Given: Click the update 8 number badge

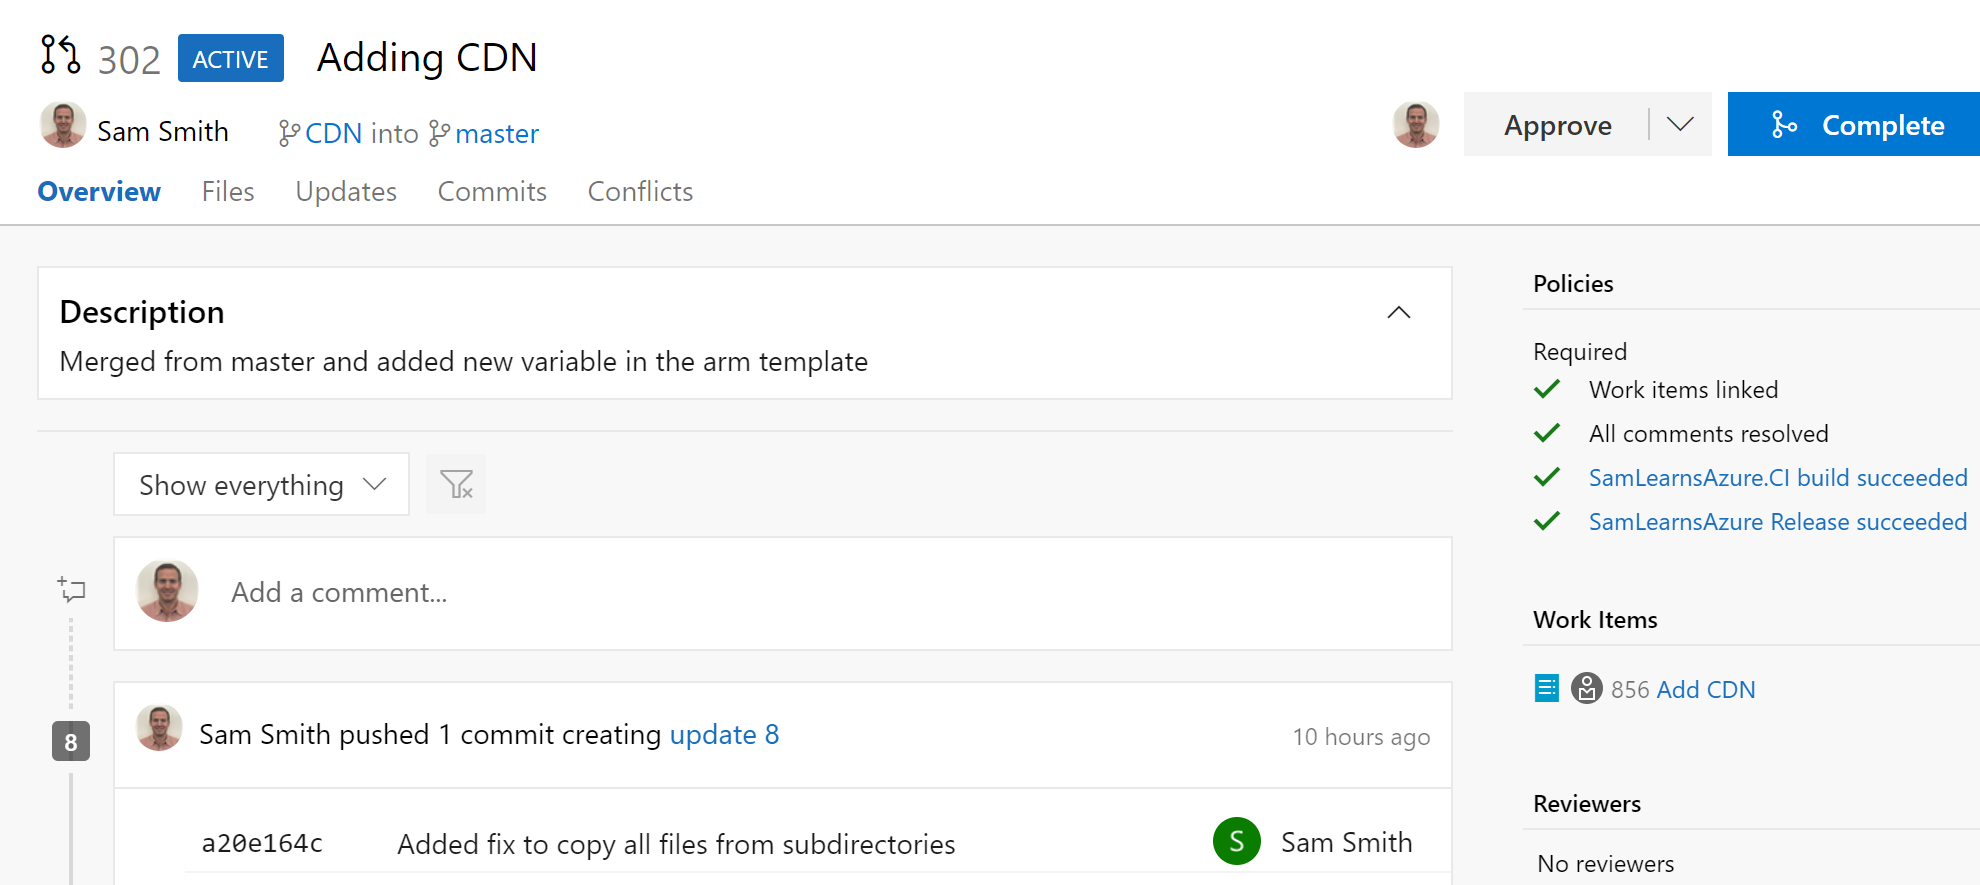Looking at the screenshot, I should 71,742.
